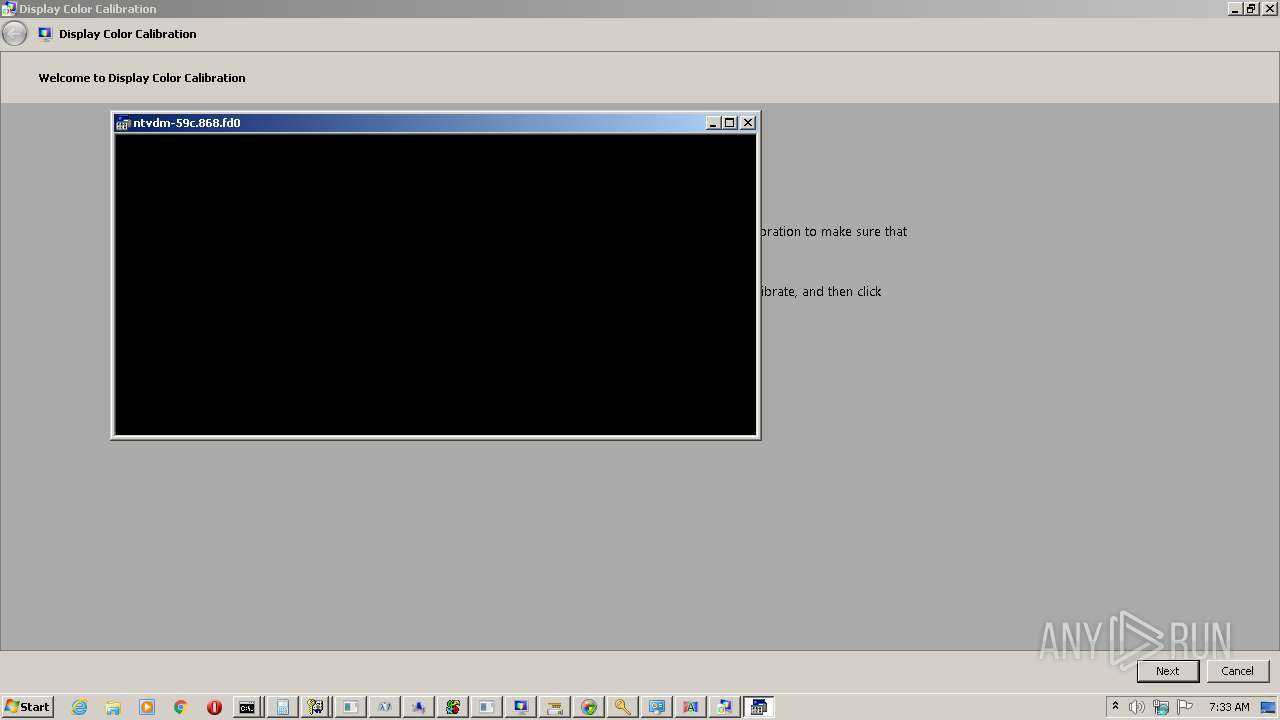Open the Magnifier taskbar icon
1280x720 pixels.
(x=622, y=707)
